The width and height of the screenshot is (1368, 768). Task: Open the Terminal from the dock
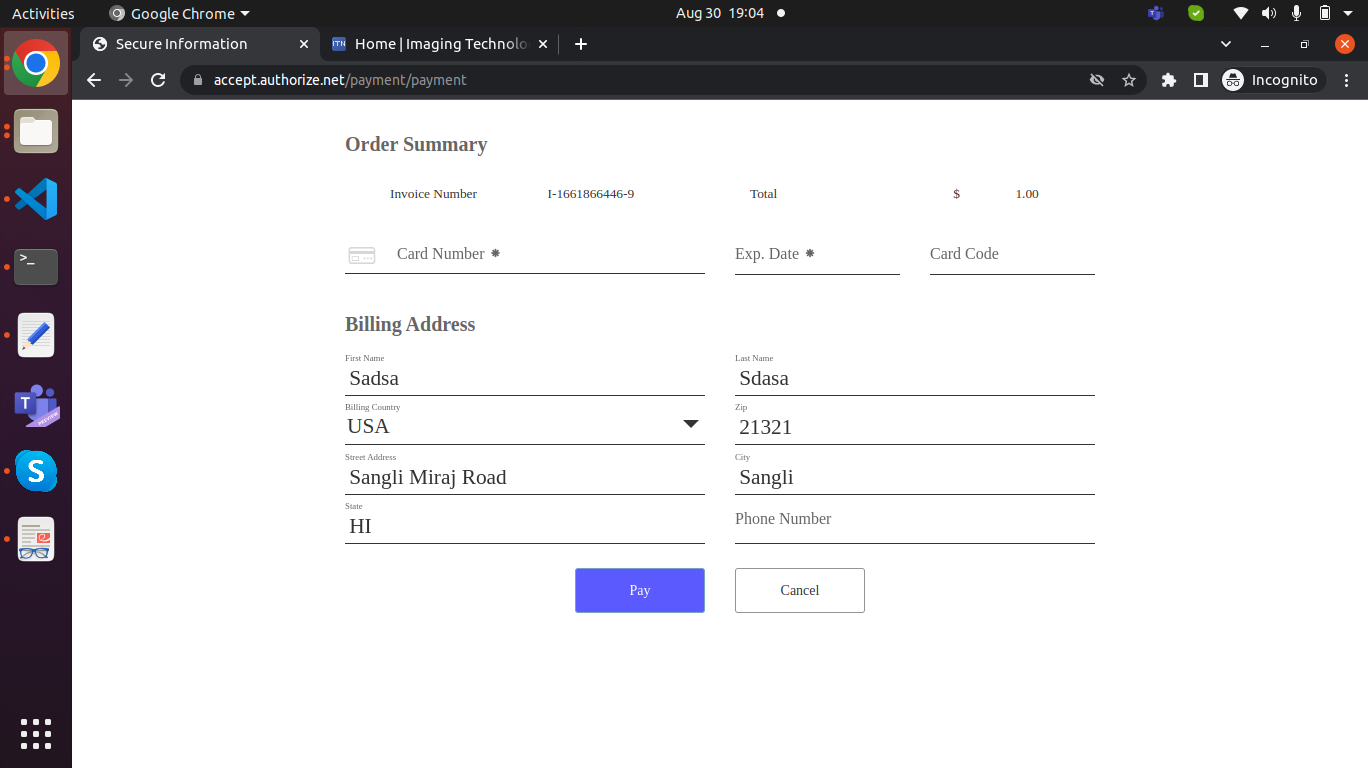coord(36,267)
